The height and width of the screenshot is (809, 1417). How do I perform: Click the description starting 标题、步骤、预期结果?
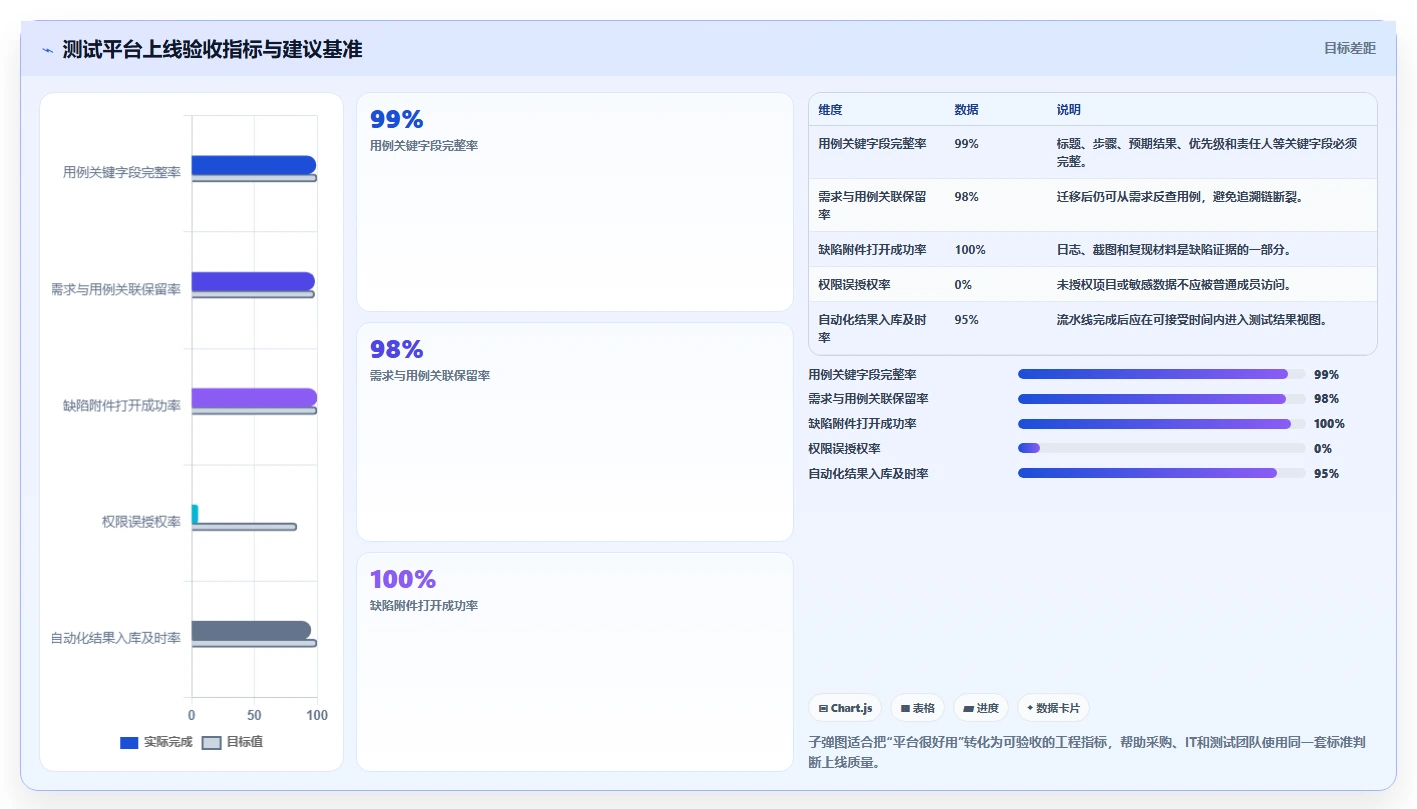[x=1207, y=152]
